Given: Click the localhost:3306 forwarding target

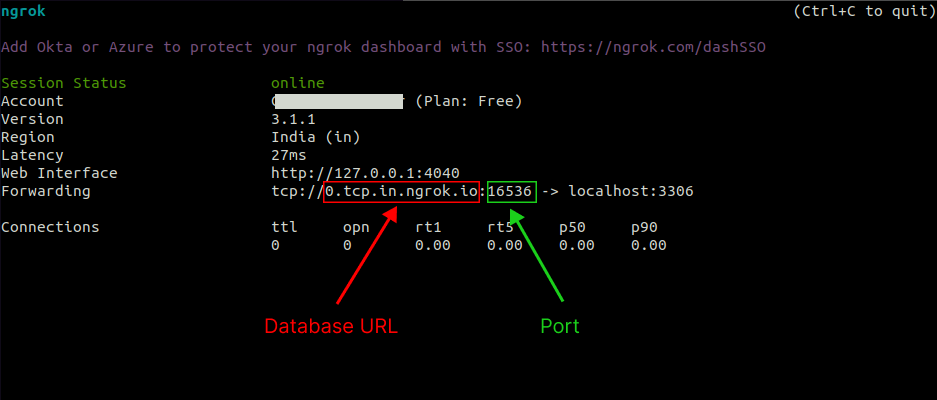Looking at the screenshot, I should (x=631, y=192).
